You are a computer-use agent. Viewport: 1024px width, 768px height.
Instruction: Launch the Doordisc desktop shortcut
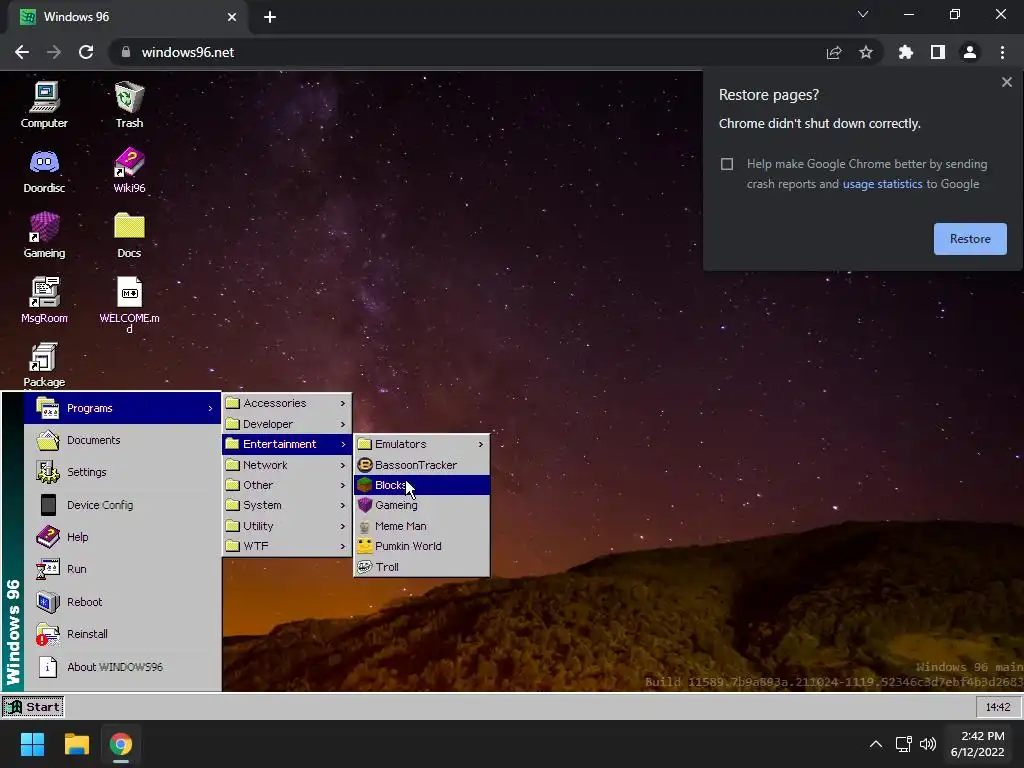pos(44,170)
